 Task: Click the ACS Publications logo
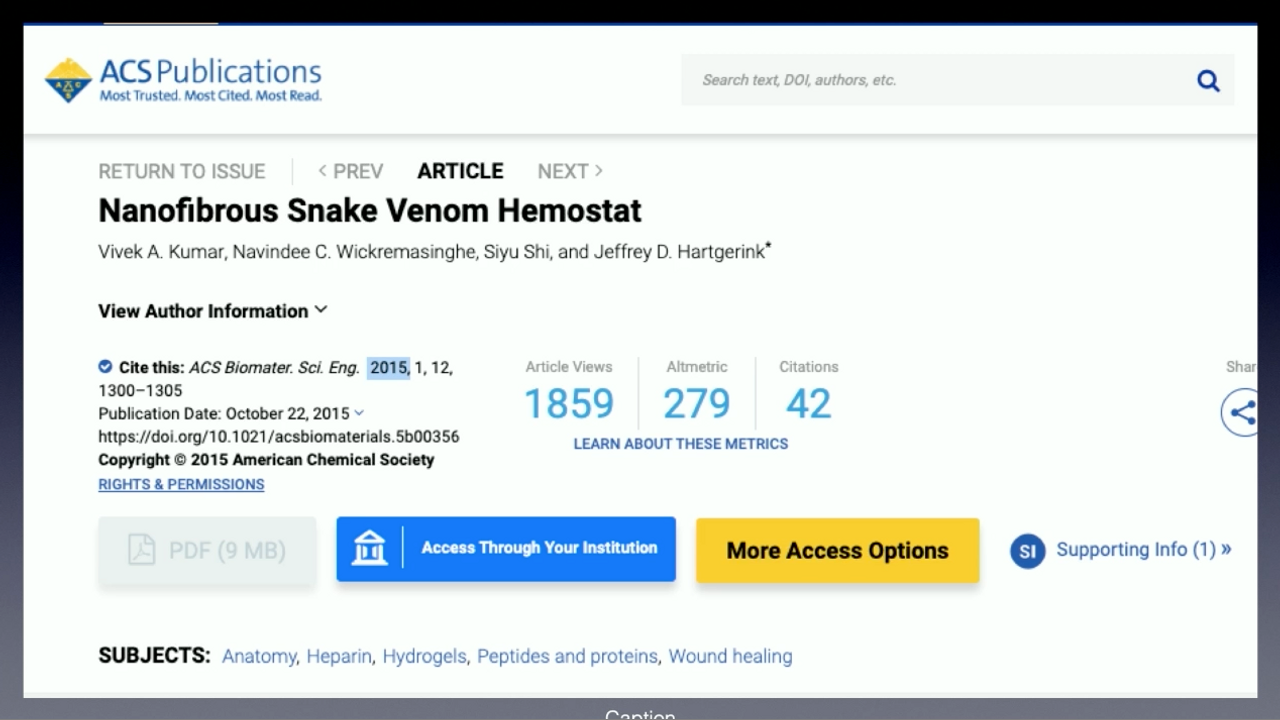(x=183, y=80)
